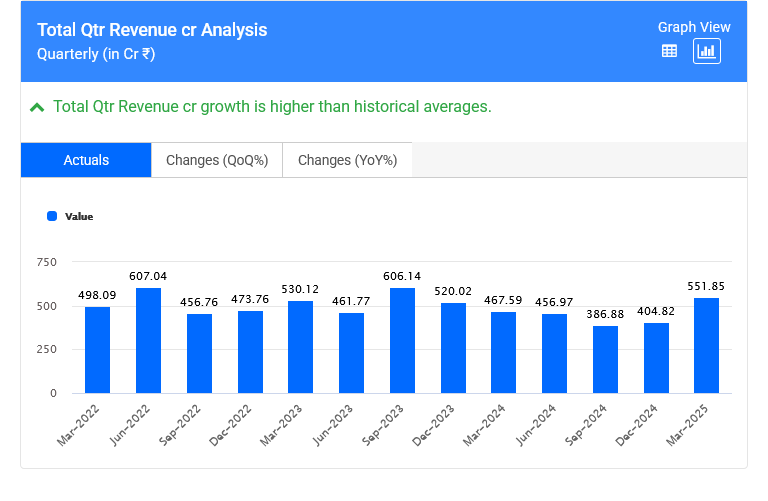Image resolution: width=768 pixels, height=501 pixels.
Task: Select the Sep-2023 bar showing 606.14
Action: [402, 341]
